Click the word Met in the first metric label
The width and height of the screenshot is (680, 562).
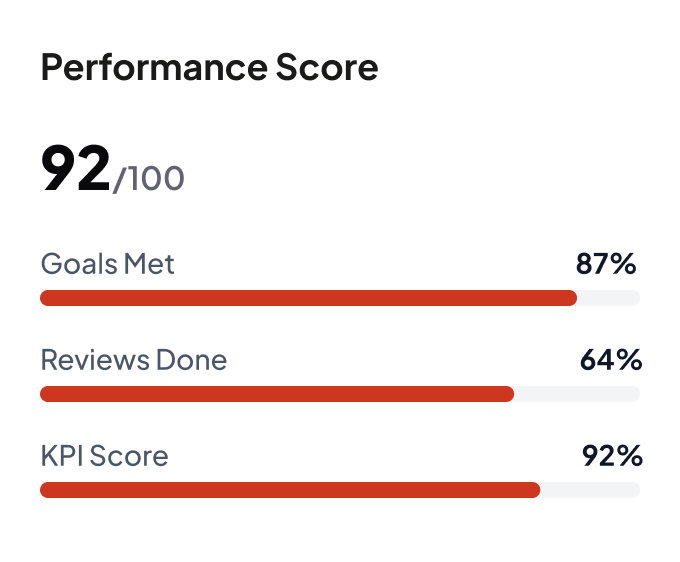point(148,264)
